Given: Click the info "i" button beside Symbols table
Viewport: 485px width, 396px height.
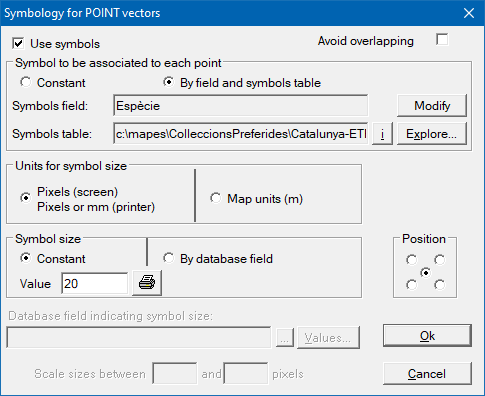Looking at the screenshot, I should [382, 134].
